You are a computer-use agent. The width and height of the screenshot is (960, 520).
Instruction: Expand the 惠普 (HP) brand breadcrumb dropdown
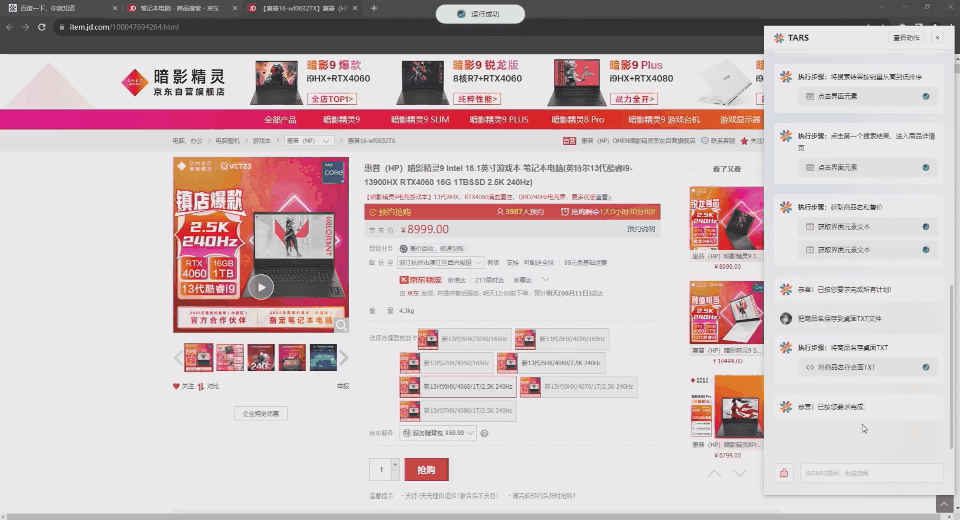click(309, 141)
